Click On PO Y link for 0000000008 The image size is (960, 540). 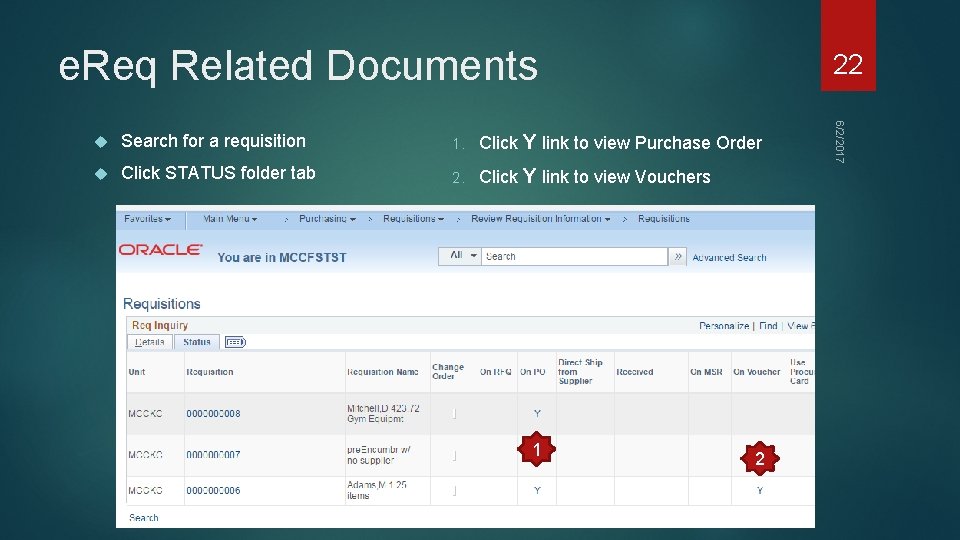(537, 413)
